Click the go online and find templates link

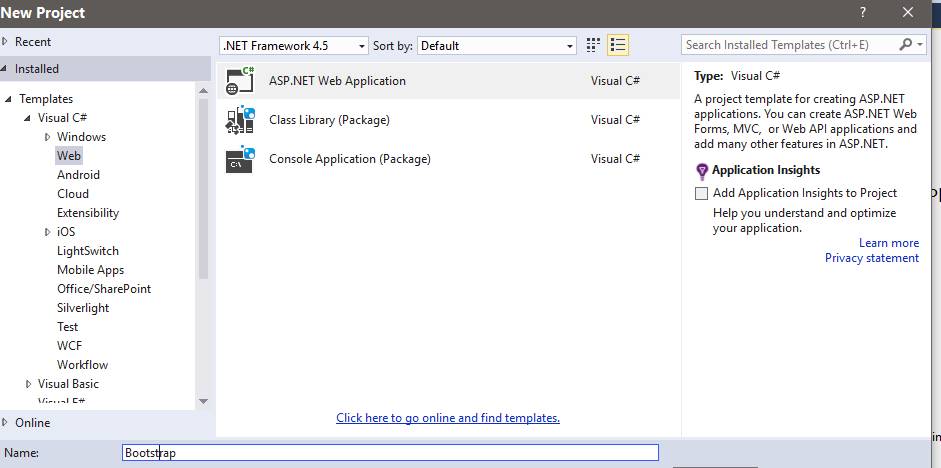coord(448,418)
